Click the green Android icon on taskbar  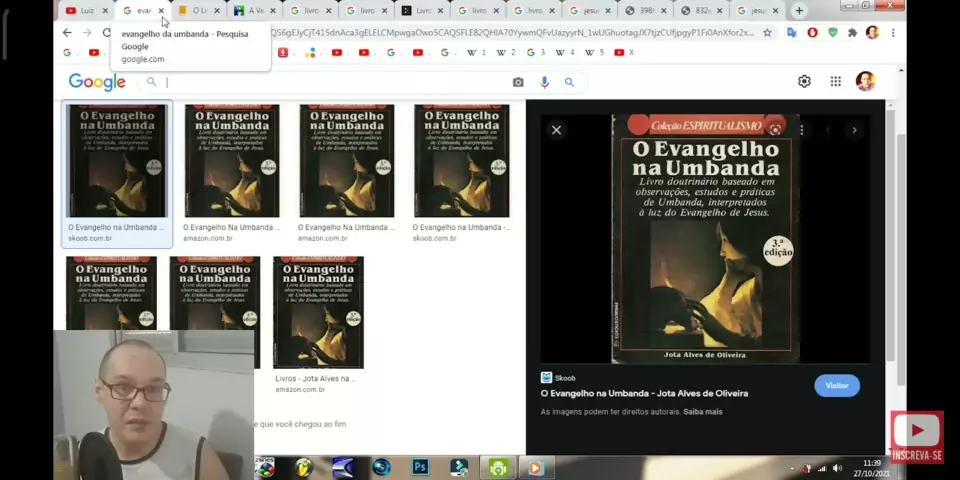coord(498,468)
